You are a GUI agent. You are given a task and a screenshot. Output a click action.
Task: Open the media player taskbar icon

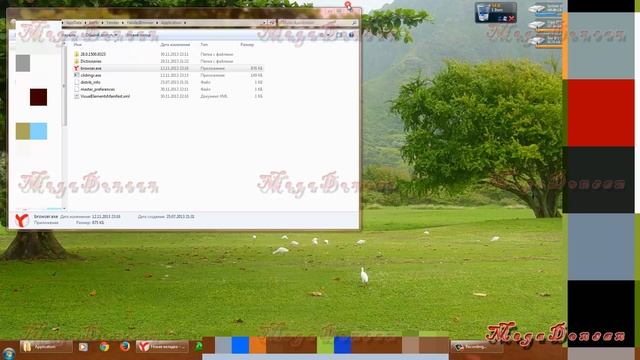pyautogui.click(x=83, y=347)
